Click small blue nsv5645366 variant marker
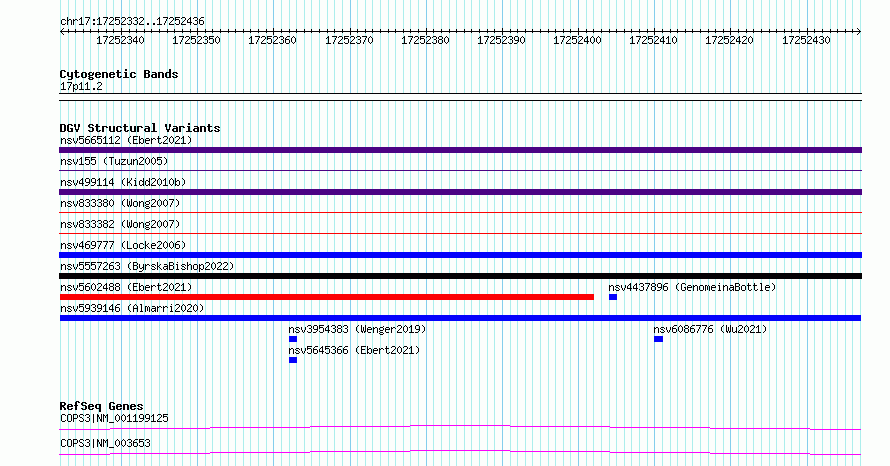The height and width of the screenshot is (466, 890). click(293, 360)
